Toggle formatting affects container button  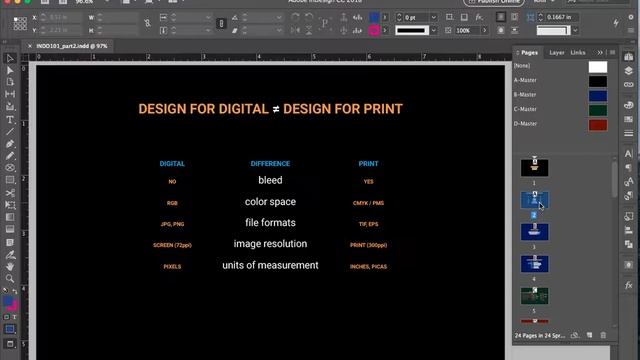[x=7, y=317]
